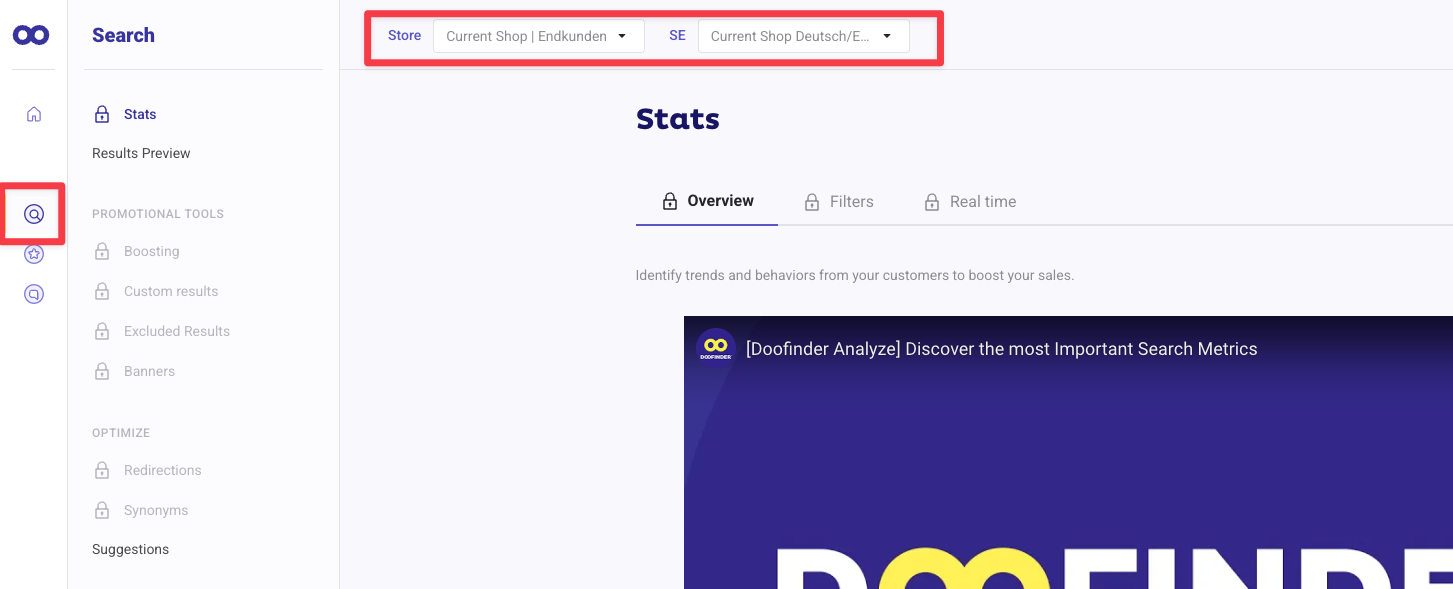Screen dimensions: 1453x589
Task: Open the chat bubble icon in the rail
Action: coord(34,294)
